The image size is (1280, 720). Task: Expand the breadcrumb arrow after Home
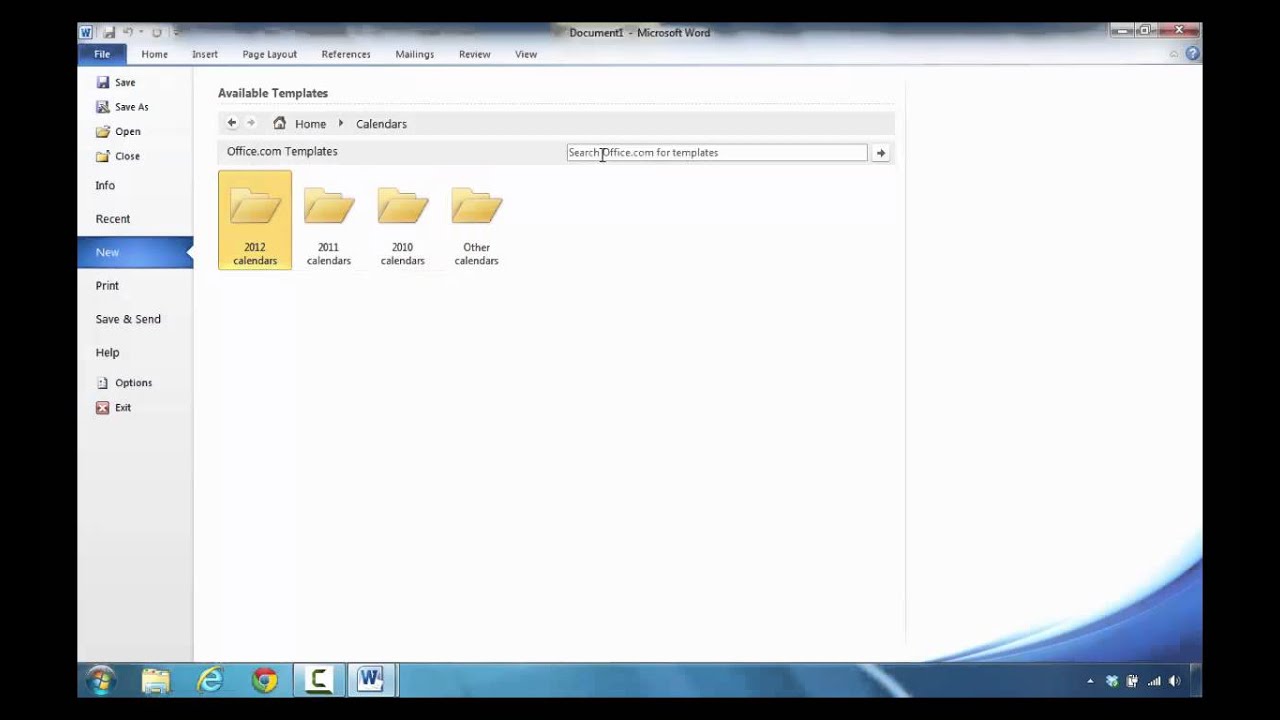pyautogui.click(x=341, y=123)
